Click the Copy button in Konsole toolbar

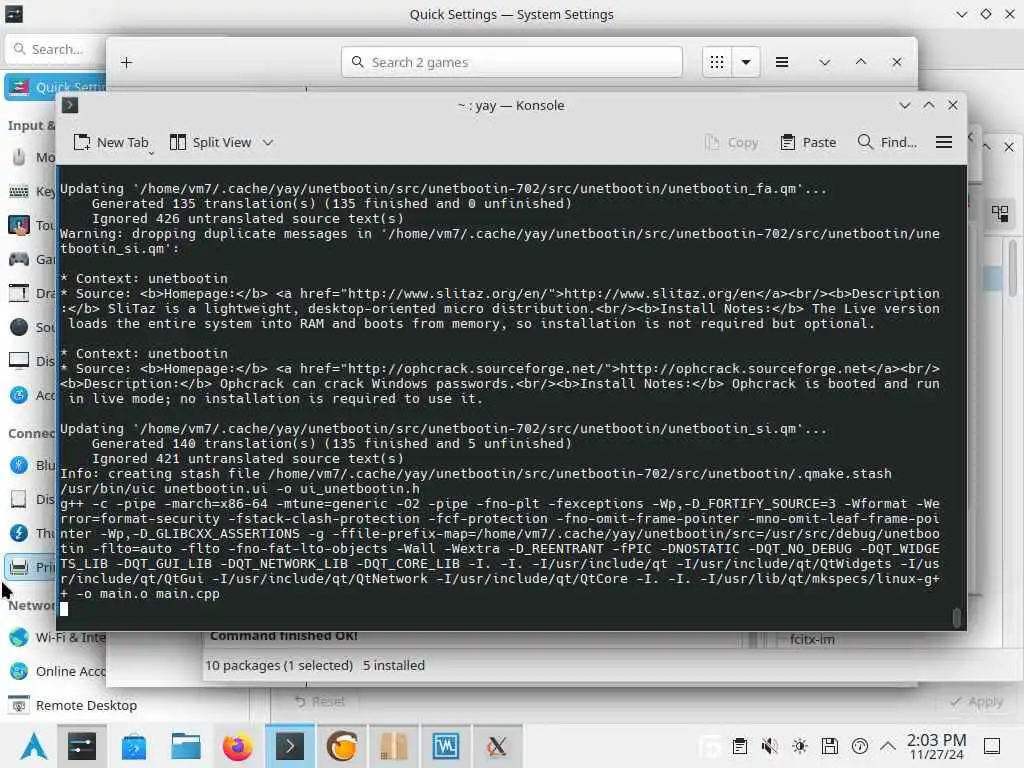732,142
